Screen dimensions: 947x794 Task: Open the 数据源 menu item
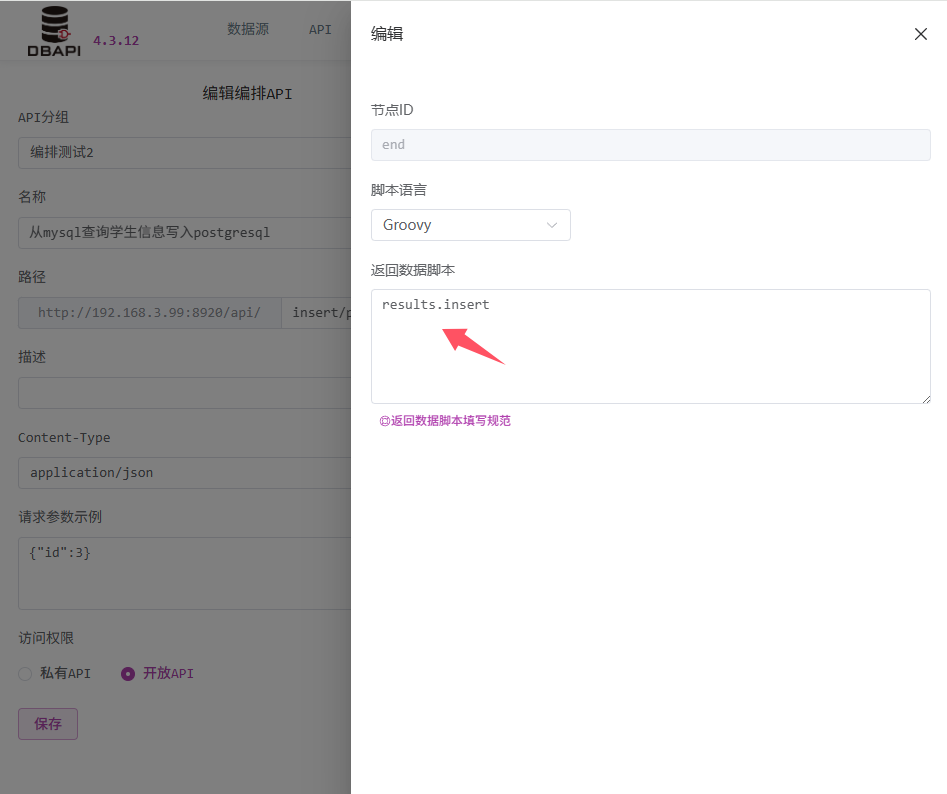pyautogui.click(x=248, y=29)
